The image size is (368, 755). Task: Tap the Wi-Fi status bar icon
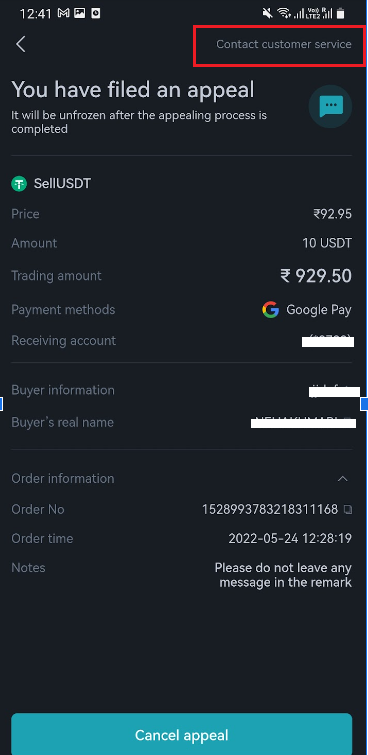[x=285, y=13]
